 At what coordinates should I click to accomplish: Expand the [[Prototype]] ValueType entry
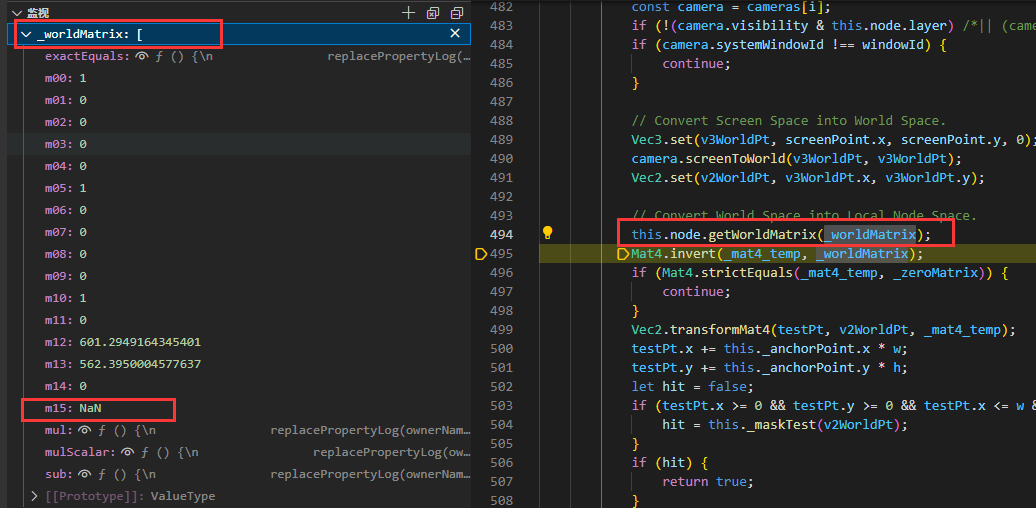pyautogui.click(x=34, y=495)
